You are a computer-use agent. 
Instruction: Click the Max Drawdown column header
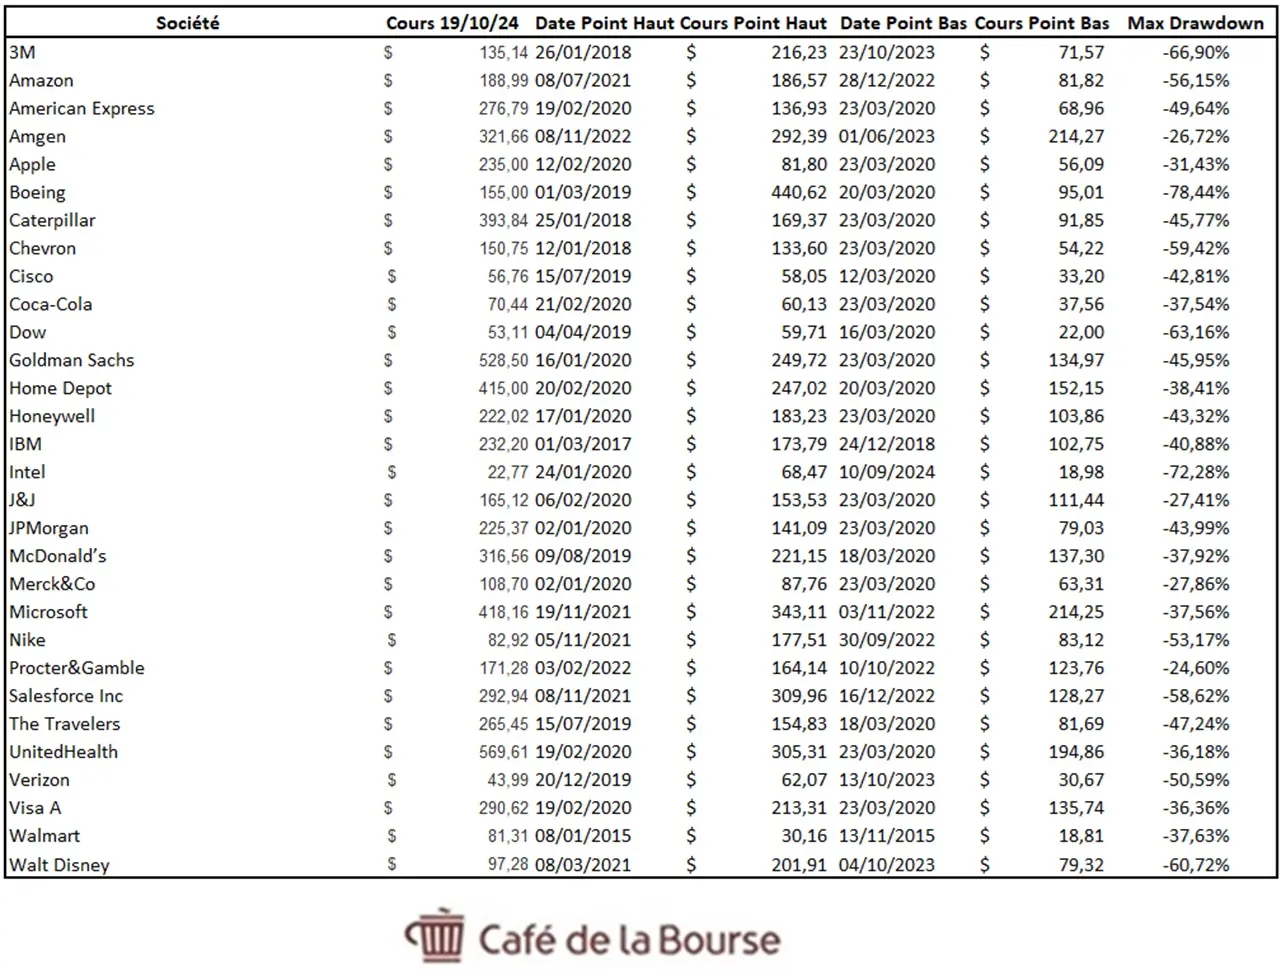click(1195, 23)
